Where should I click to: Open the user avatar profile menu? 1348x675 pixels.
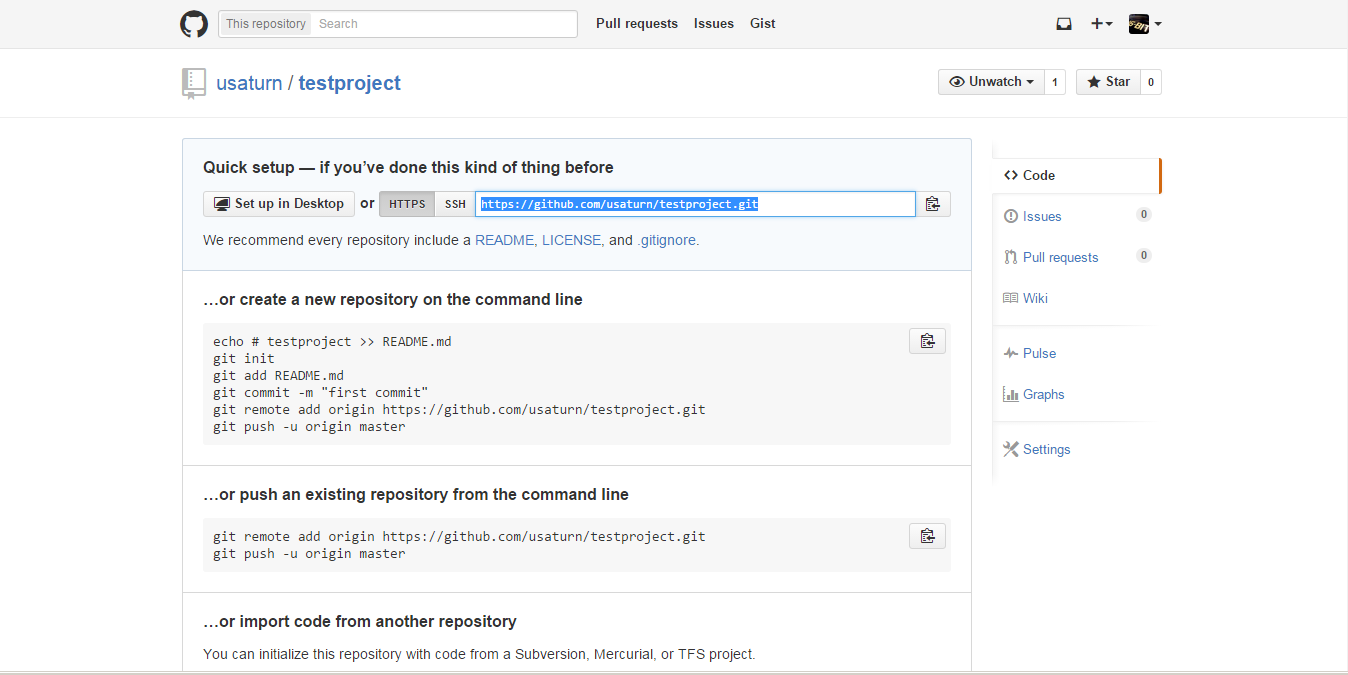(x=1145, y=24)
